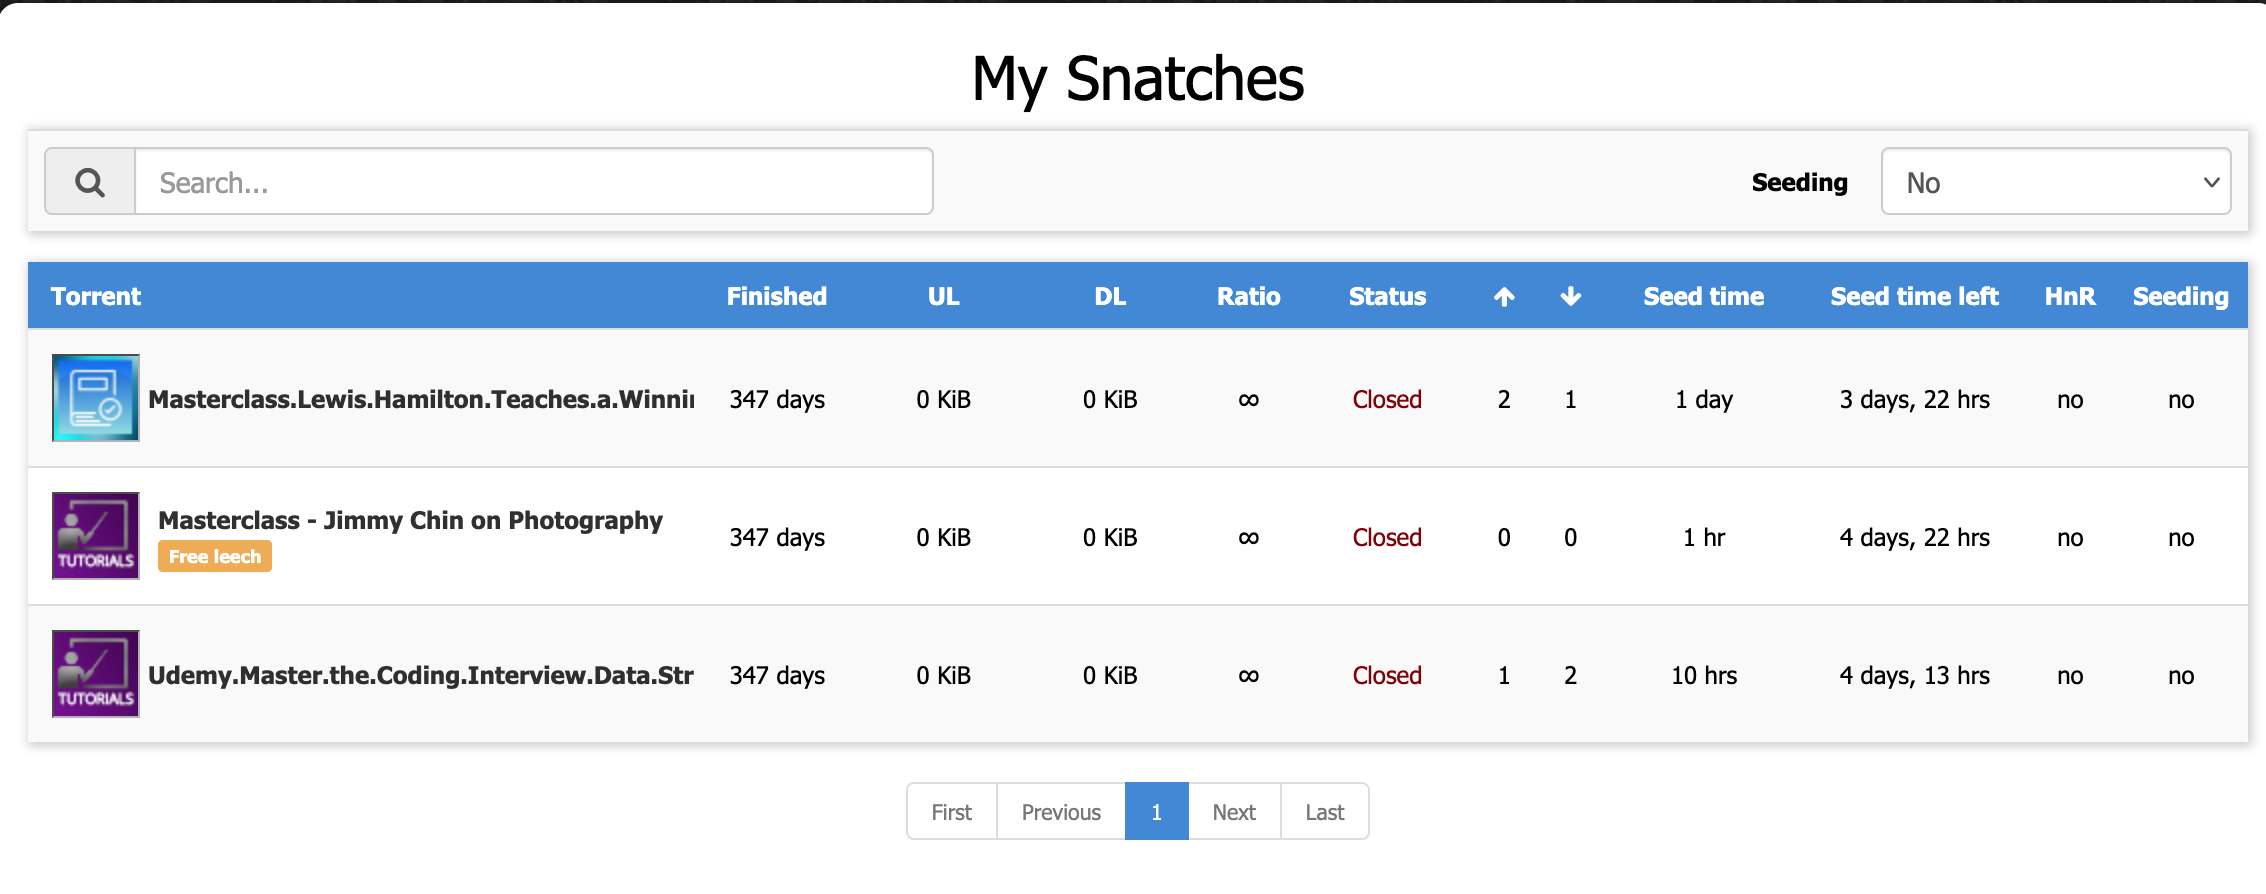Viewport: 2266px width, 894px height.
Task: Open Masterclass Jimmy Chin on Photography link
Action: [x=410, y=520]
